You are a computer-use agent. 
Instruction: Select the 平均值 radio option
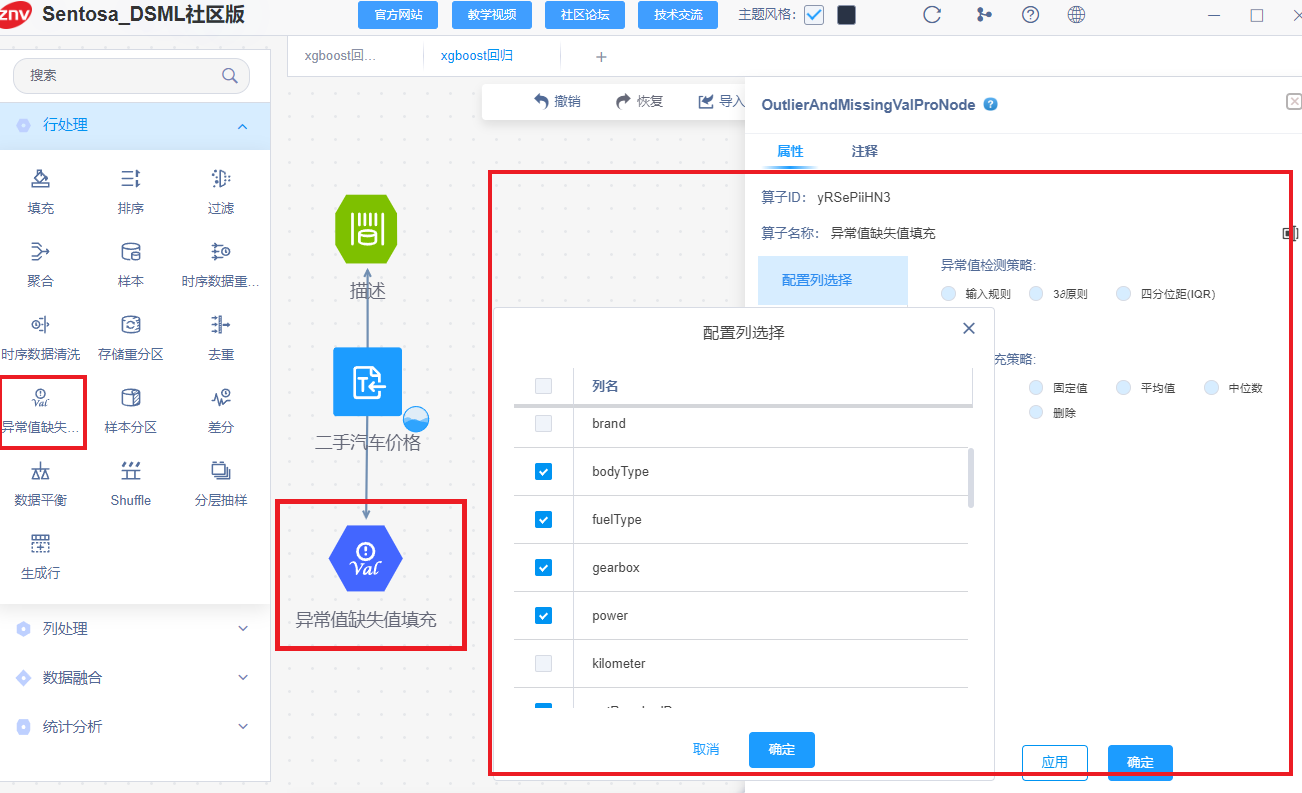coord(1123,387)
